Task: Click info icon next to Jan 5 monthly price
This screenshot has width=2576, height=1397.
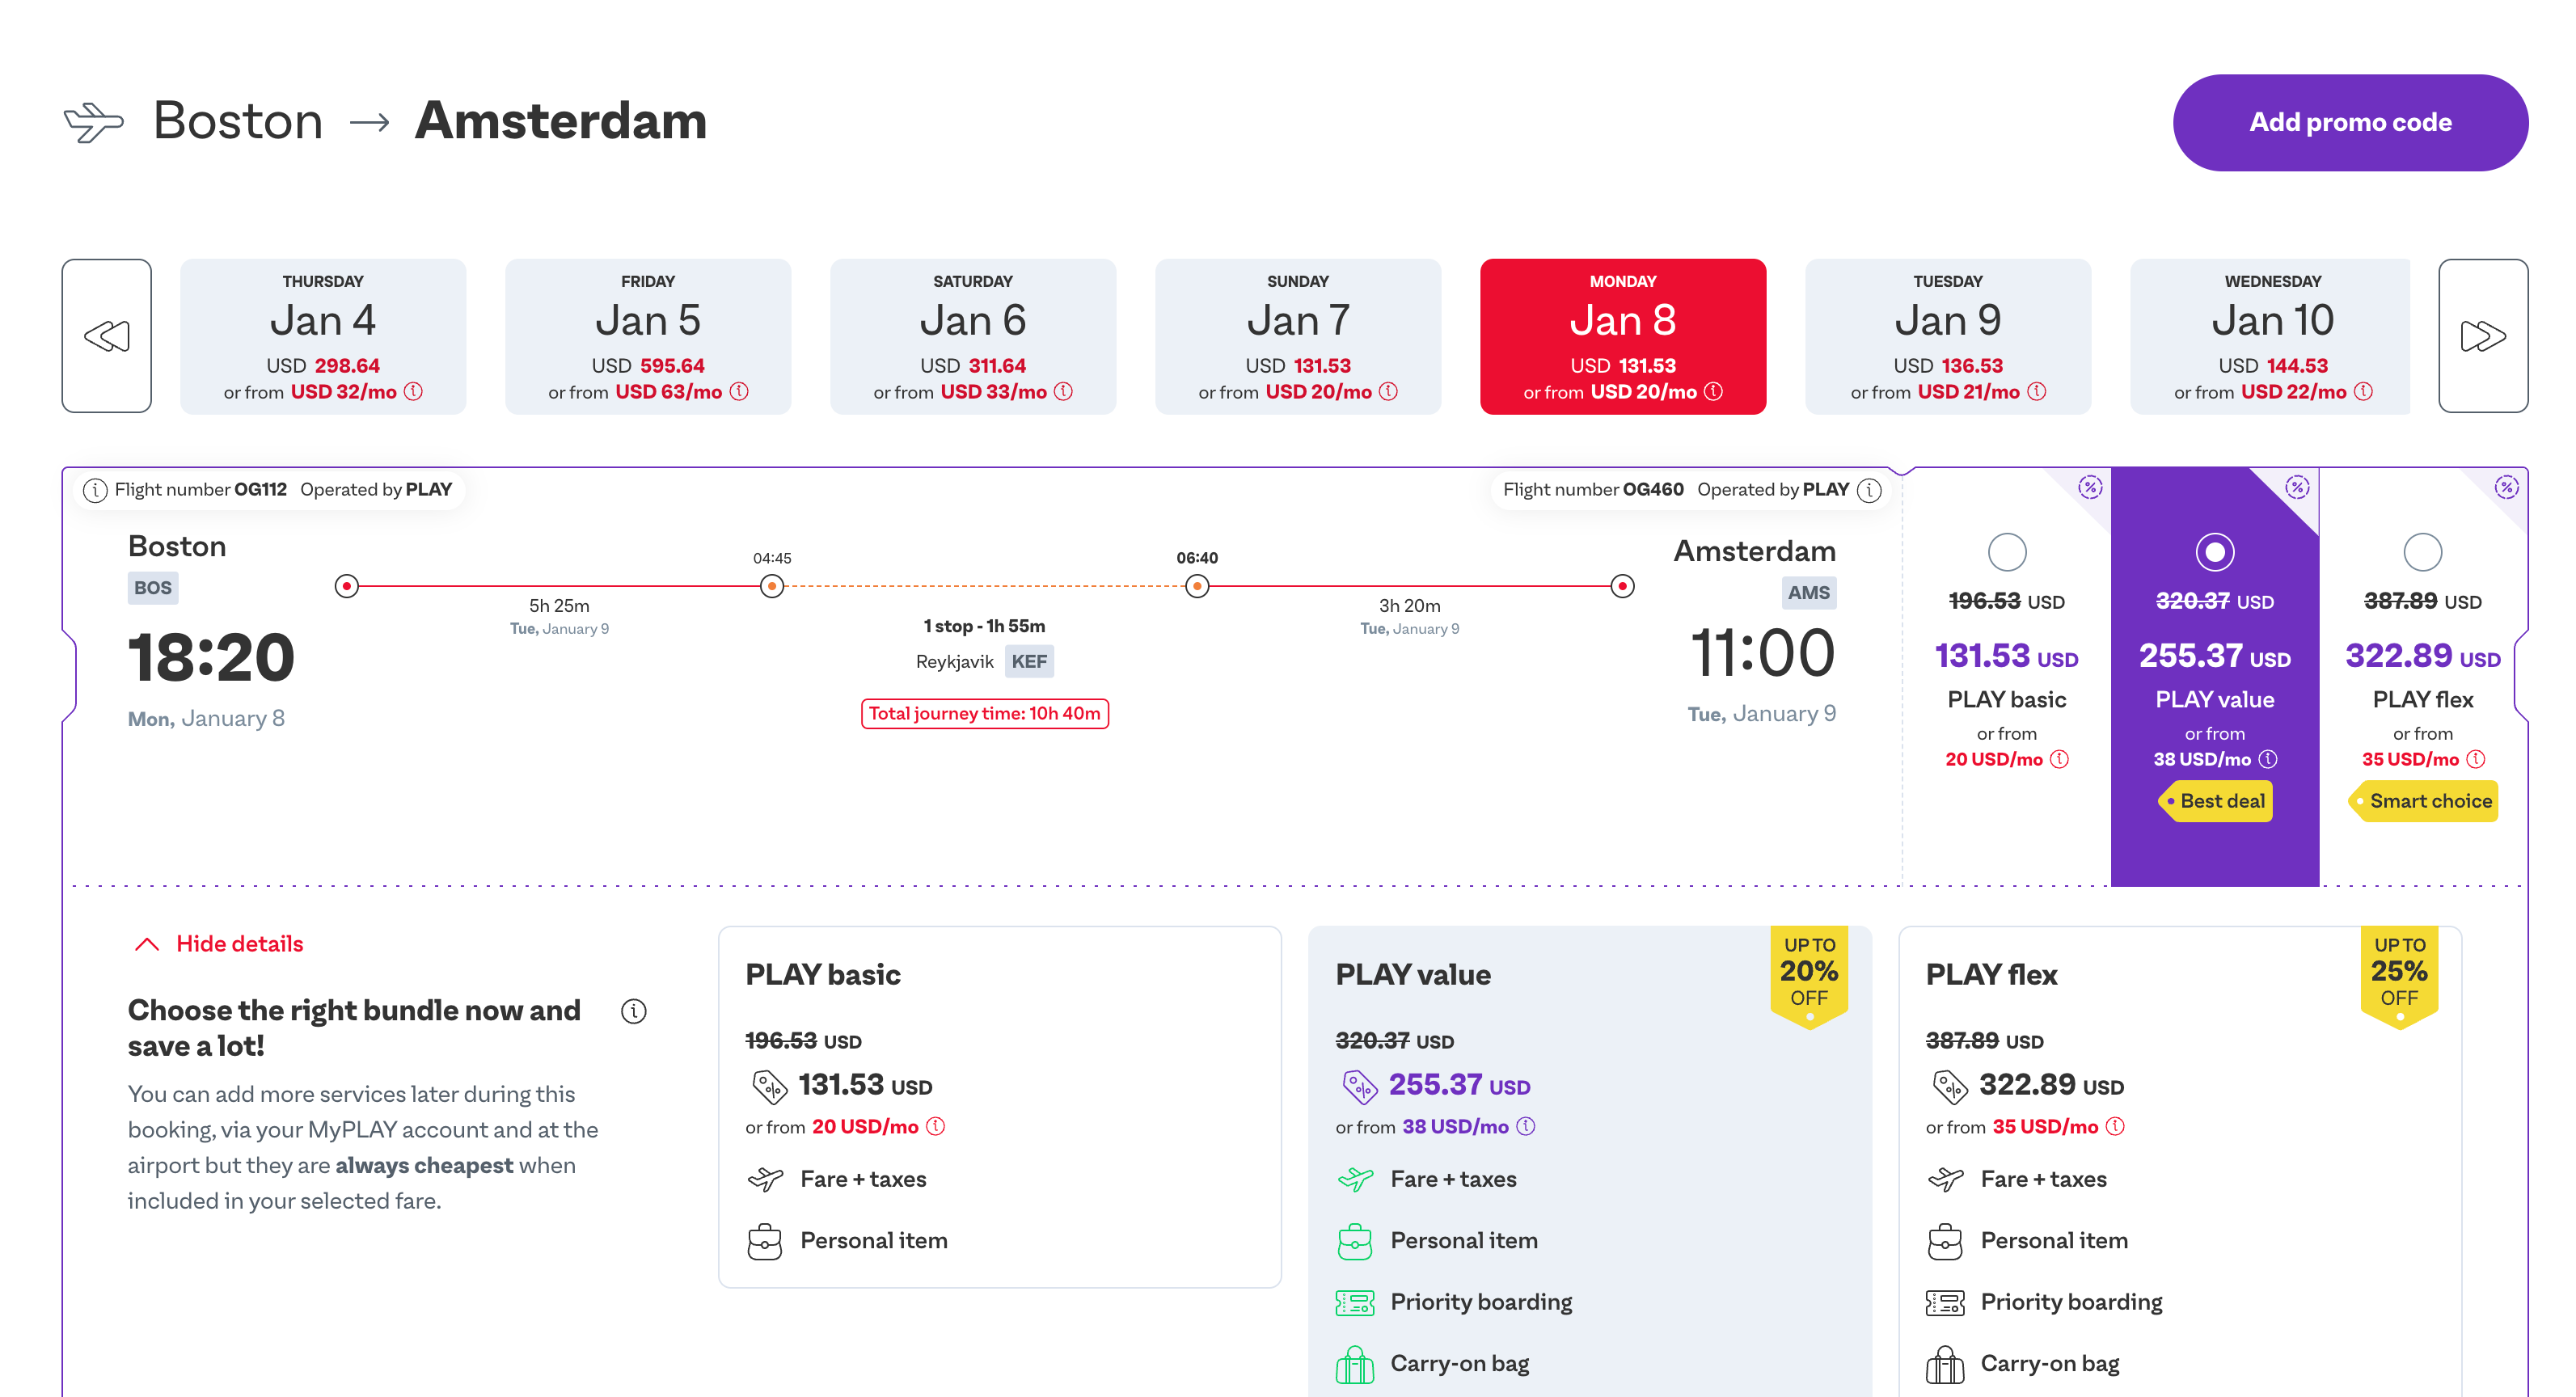Action: pyautogui.click(x=739, y=392)
